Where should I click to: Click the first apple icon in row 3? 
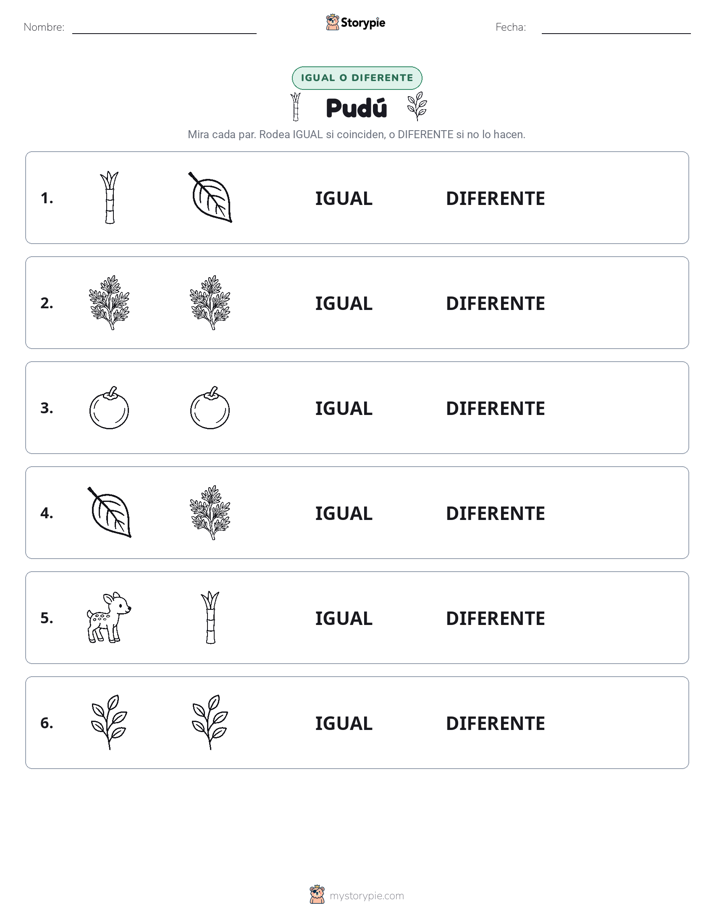click(109, 408)
